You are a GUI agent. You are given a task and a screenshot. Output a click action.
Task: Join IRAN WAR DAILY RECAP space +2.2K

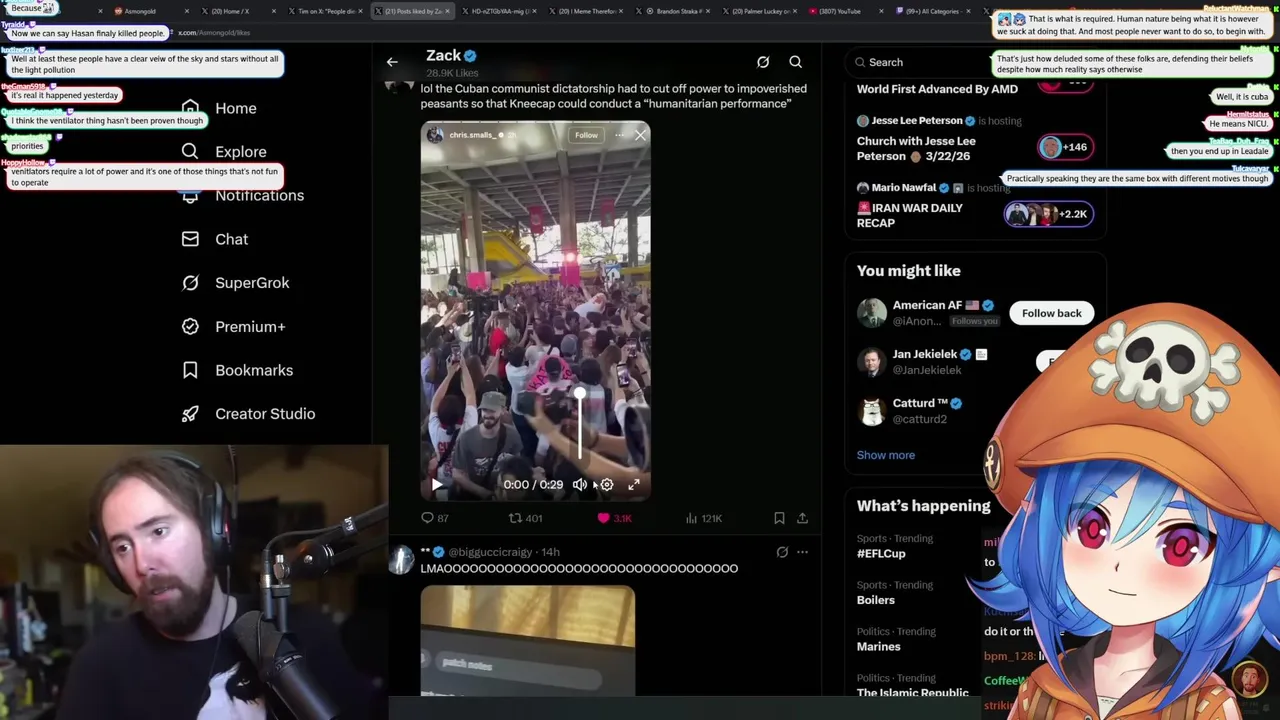click(x=1048, y=214)
